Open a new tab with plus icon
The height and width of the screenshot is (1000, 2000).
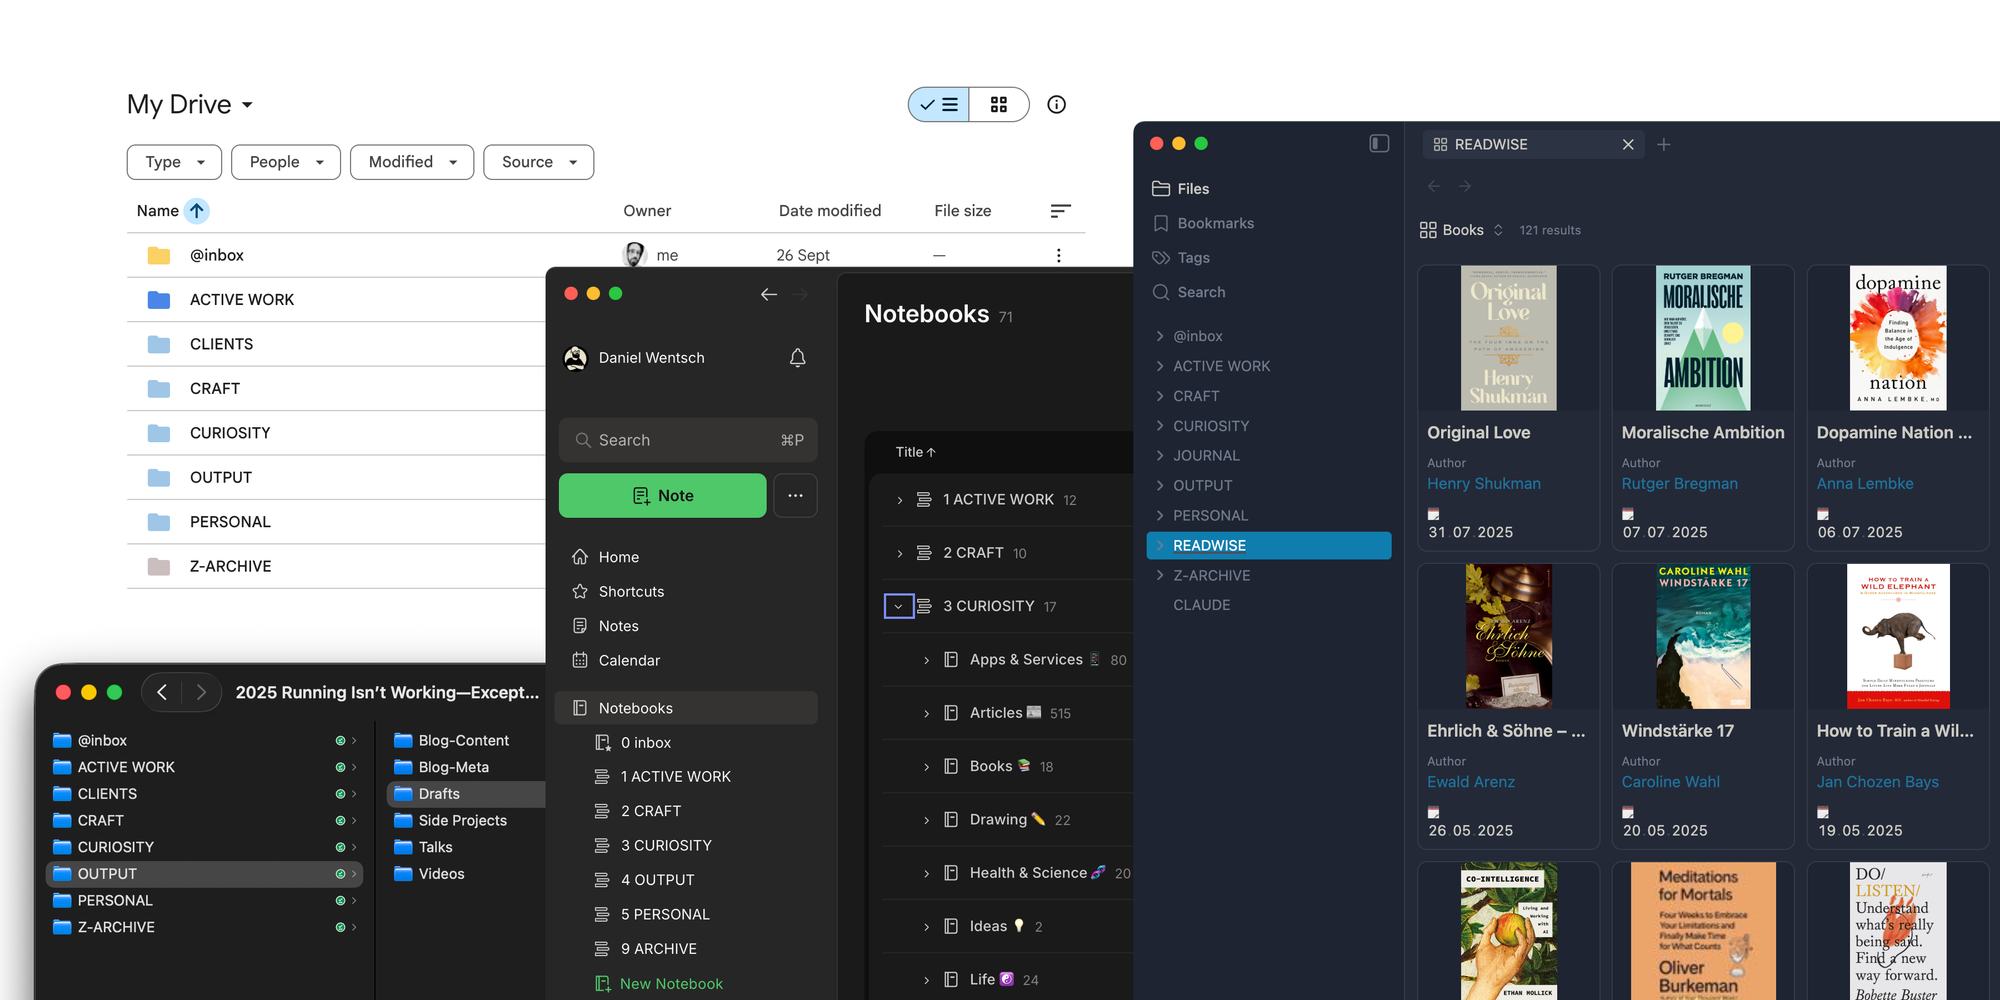tap(1664, 145)
